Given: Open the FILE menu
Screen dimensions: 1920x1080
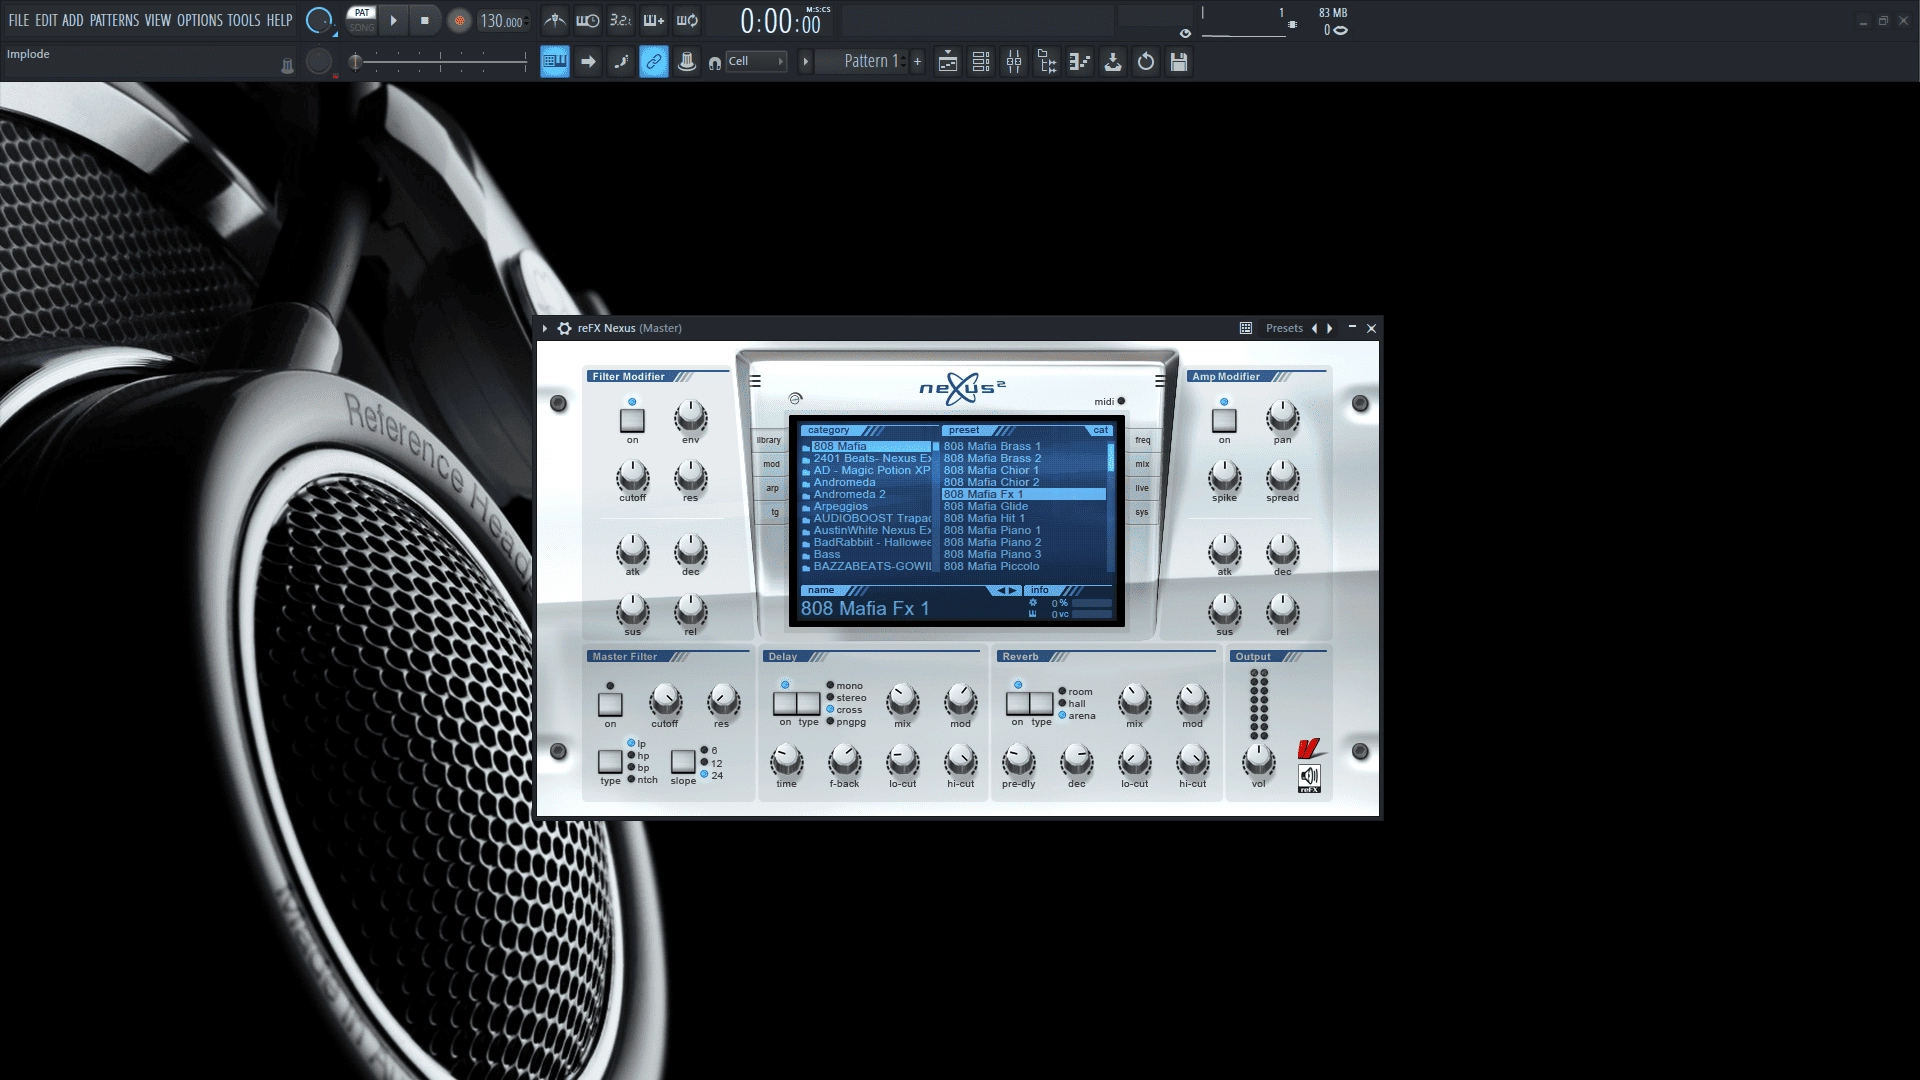Looking at the screenshot, I should [x=19, y=20].
